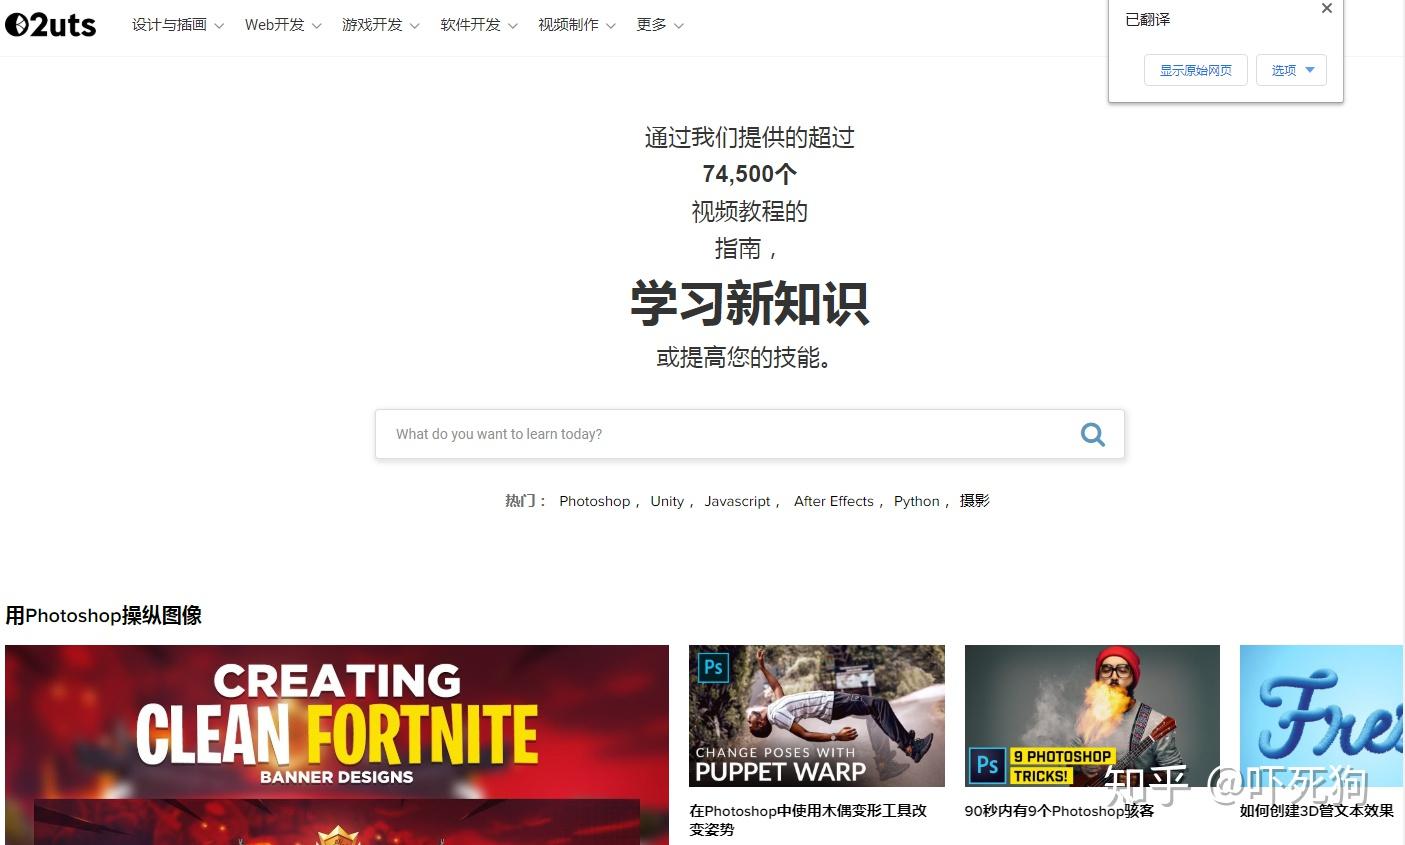Click the 显示原始网页 button

[1195, 70]
